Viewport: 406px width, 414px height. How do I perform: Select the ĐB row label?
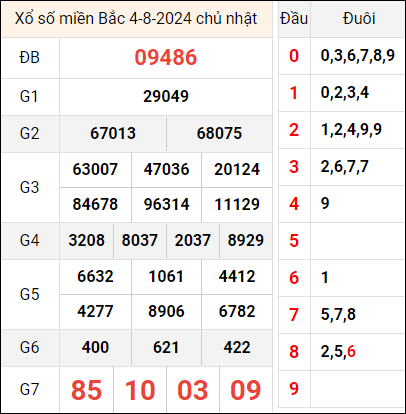tap(29, 57)
